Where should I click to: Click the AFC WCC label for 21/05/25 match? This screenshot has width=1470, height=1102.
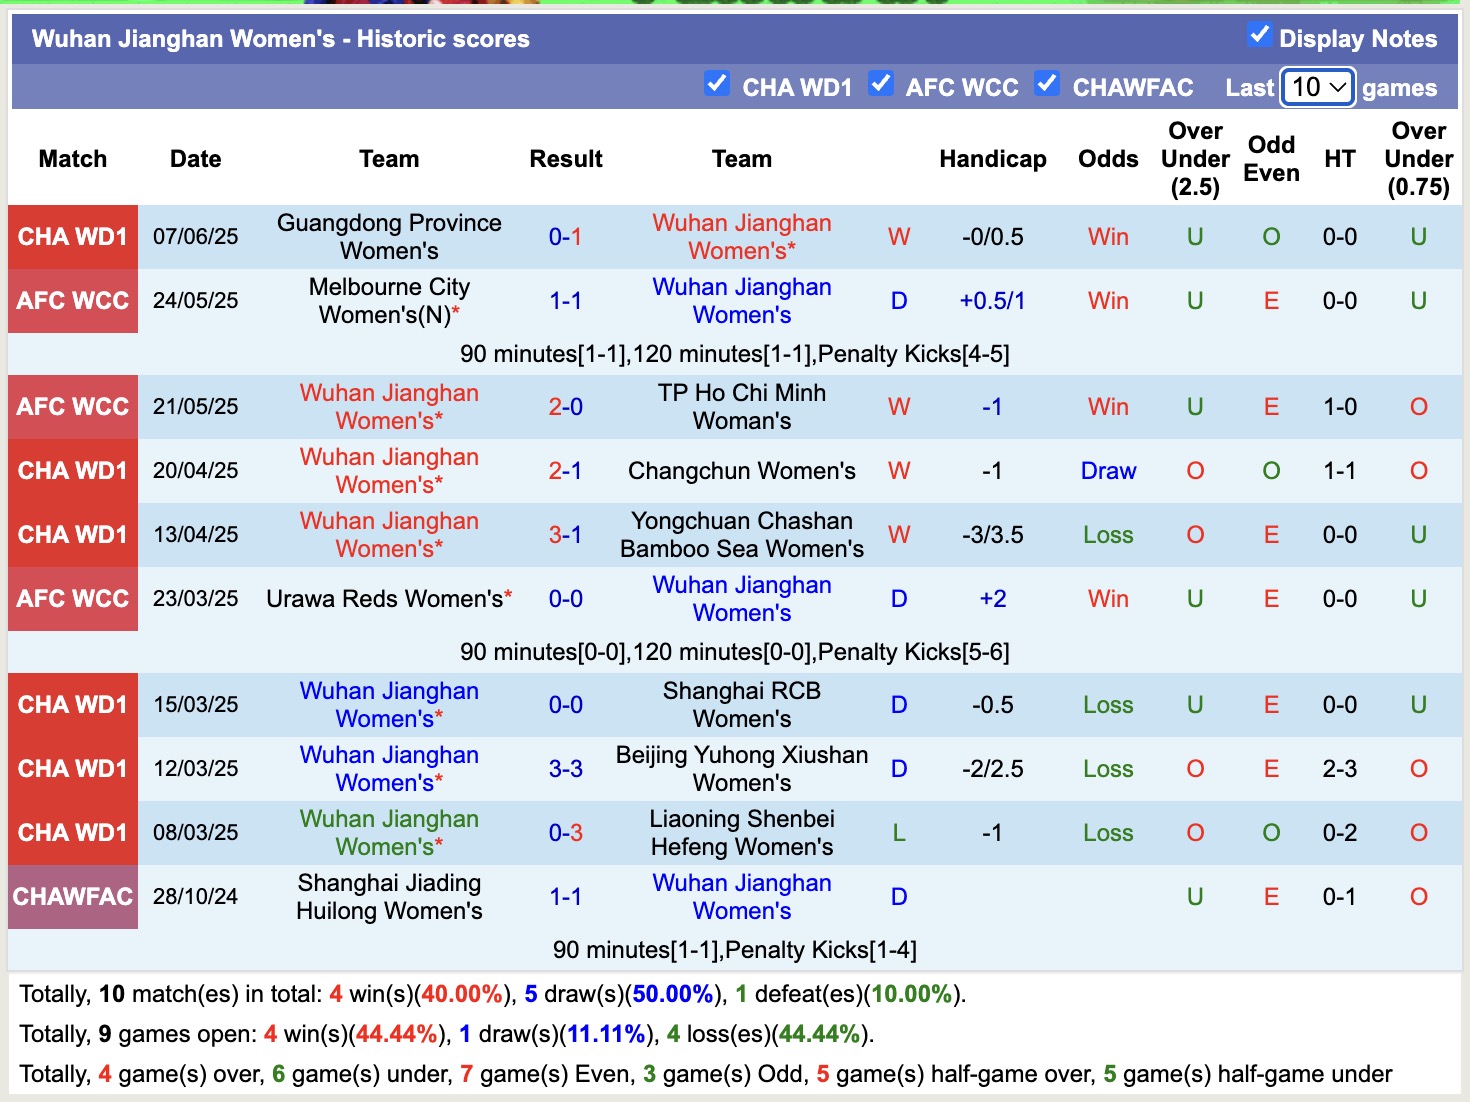click(73, 407)
